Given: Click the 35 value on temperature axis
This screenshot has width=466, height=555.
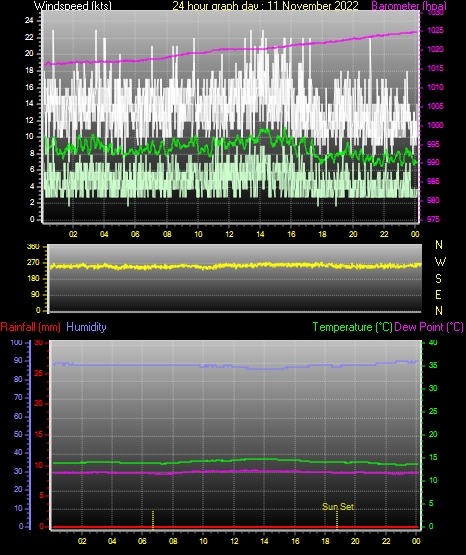Looking at the screenshot, I should (x=433, y=365).
